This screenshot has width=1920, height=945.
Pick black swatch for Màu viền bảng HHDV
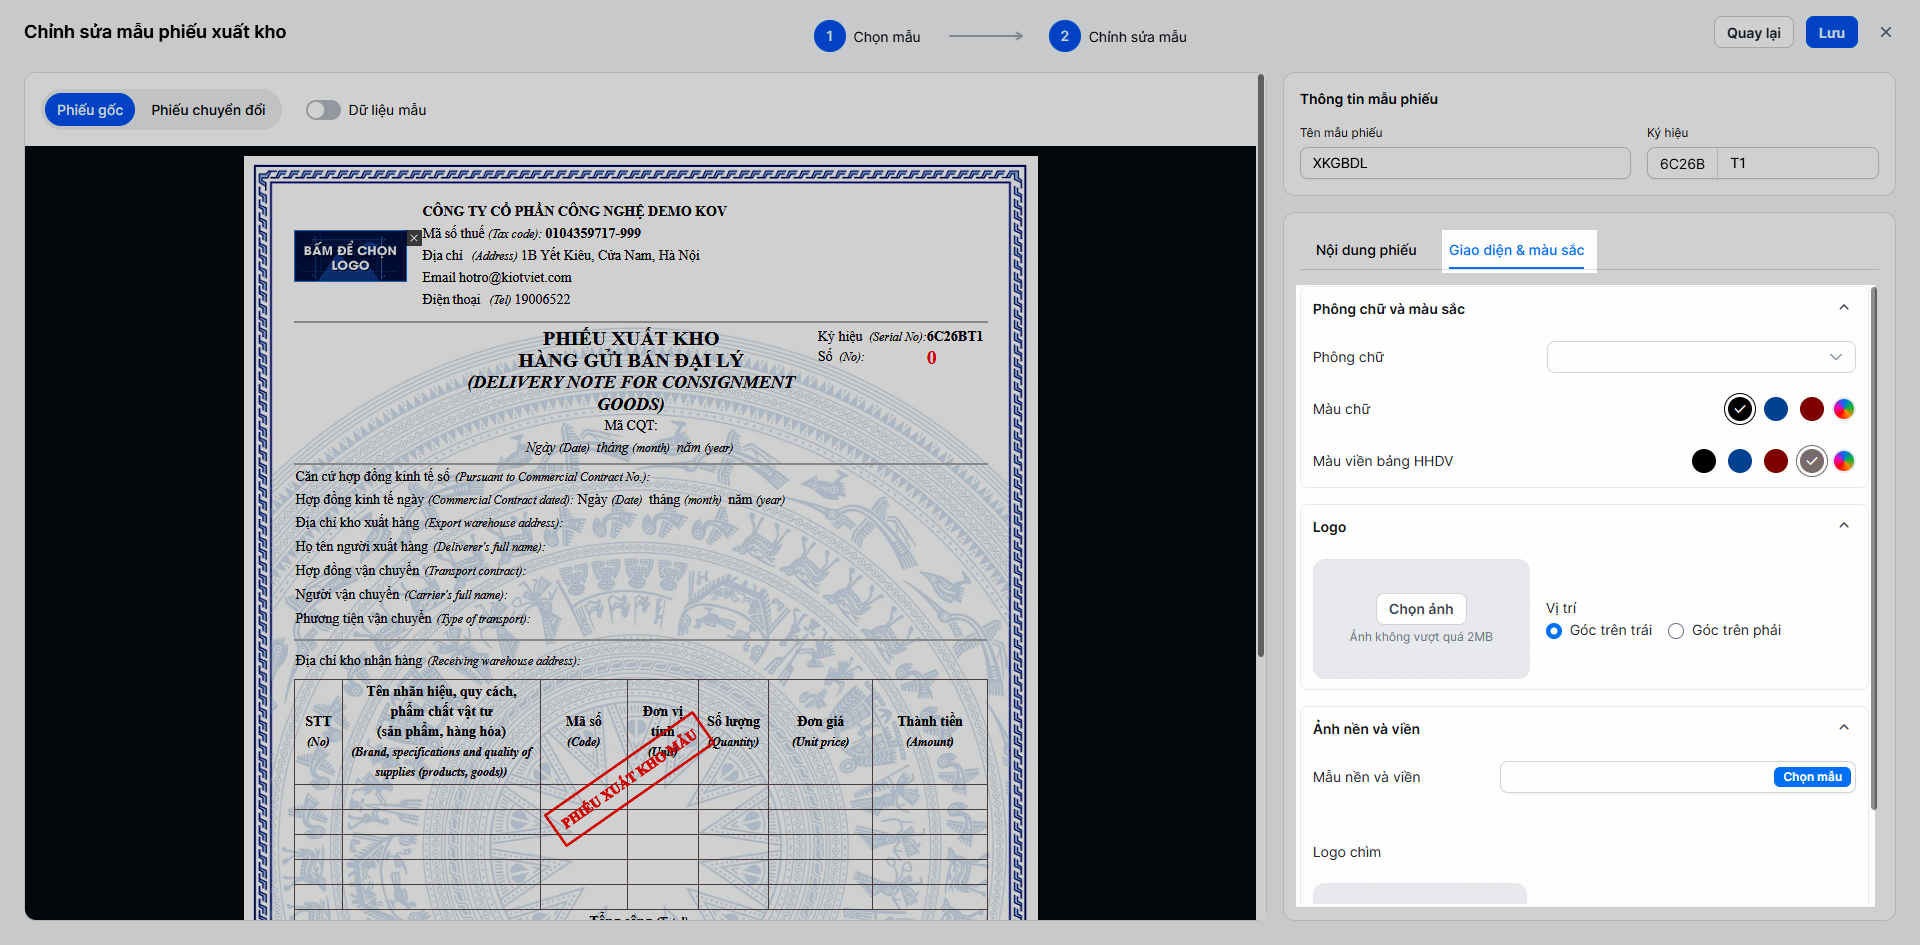pos(1704,461)
